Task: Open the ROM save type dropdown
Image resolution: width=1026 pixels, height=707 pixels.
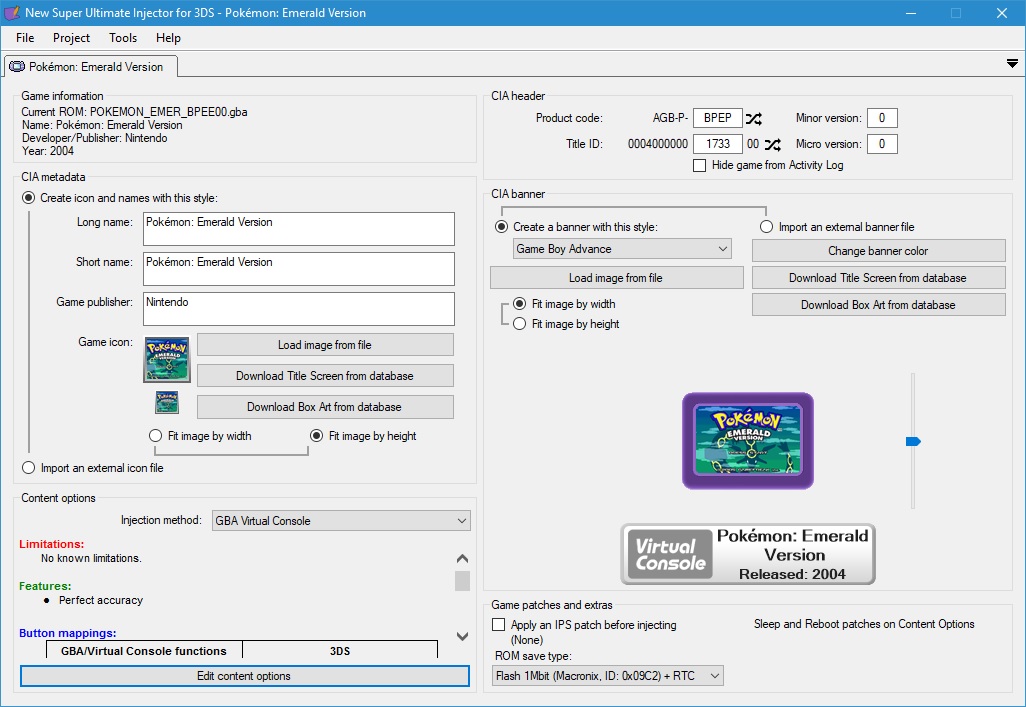Action: pos(608,676)
